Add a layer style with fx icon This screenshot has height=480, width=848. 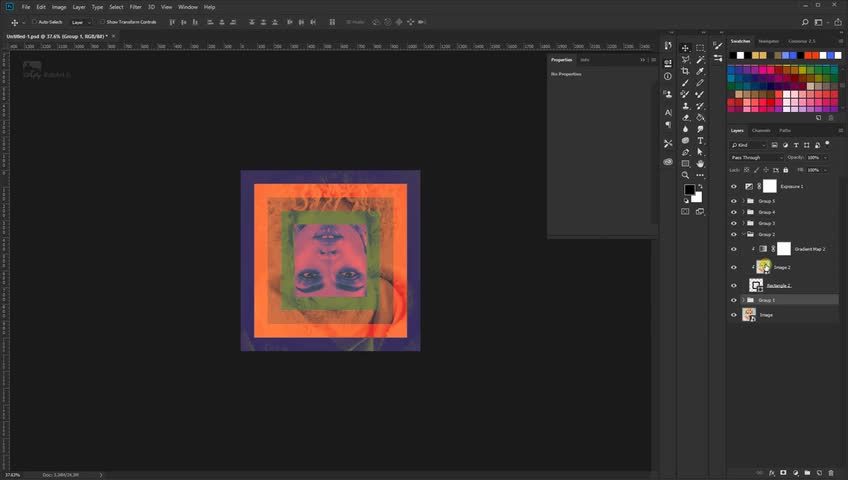point(772,473)
